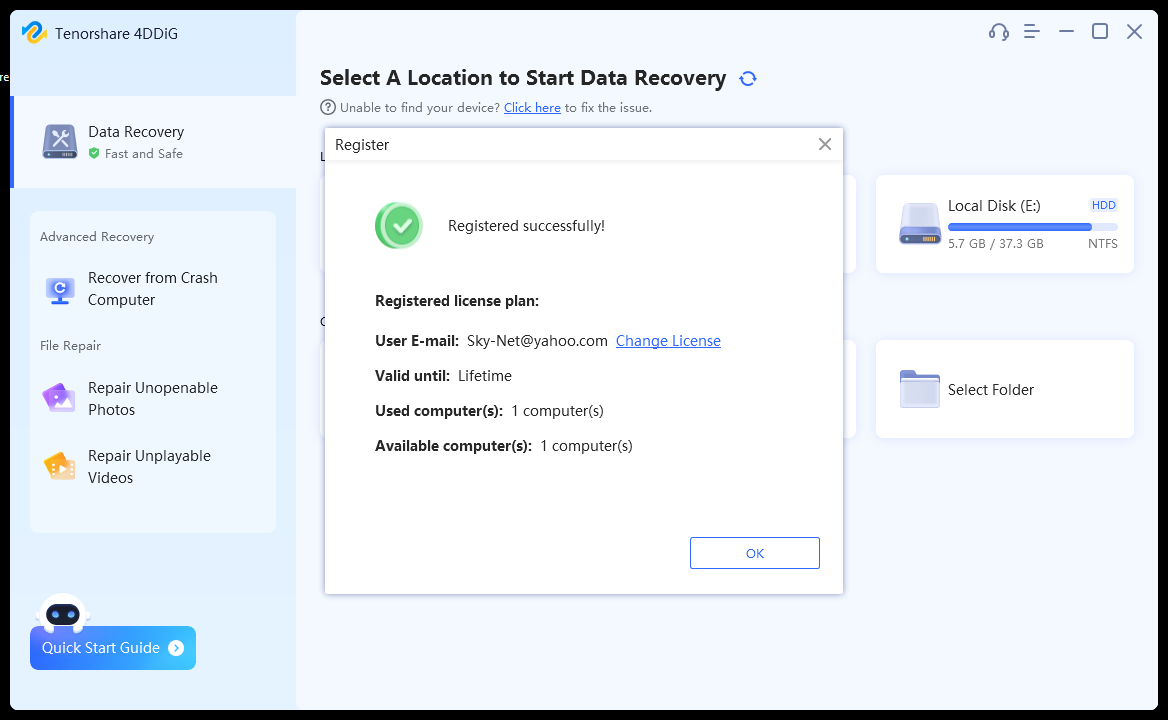Click the 'Select A Location' main heading

(x=523, y=78)
